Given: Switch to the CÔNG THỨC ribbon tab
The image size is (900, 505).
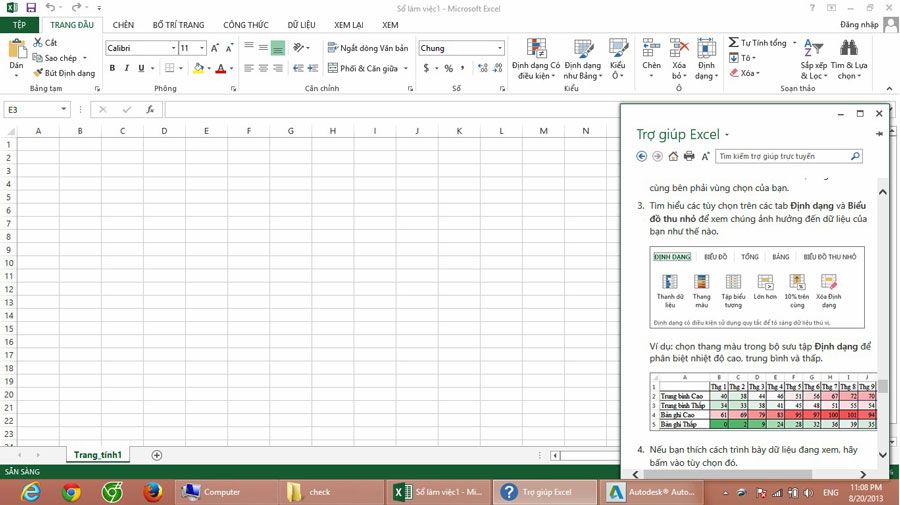Looking at the screenshot, I should [245, 25].
